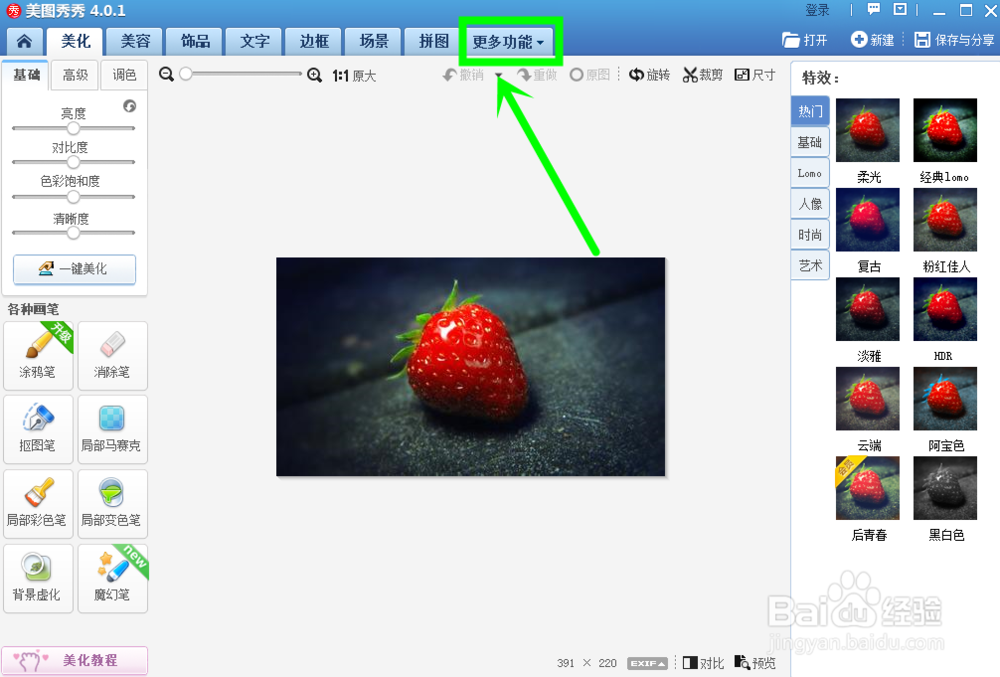
Task: Click the 清晰度 sharpness slider handle
Action: (x=73, y=233)
